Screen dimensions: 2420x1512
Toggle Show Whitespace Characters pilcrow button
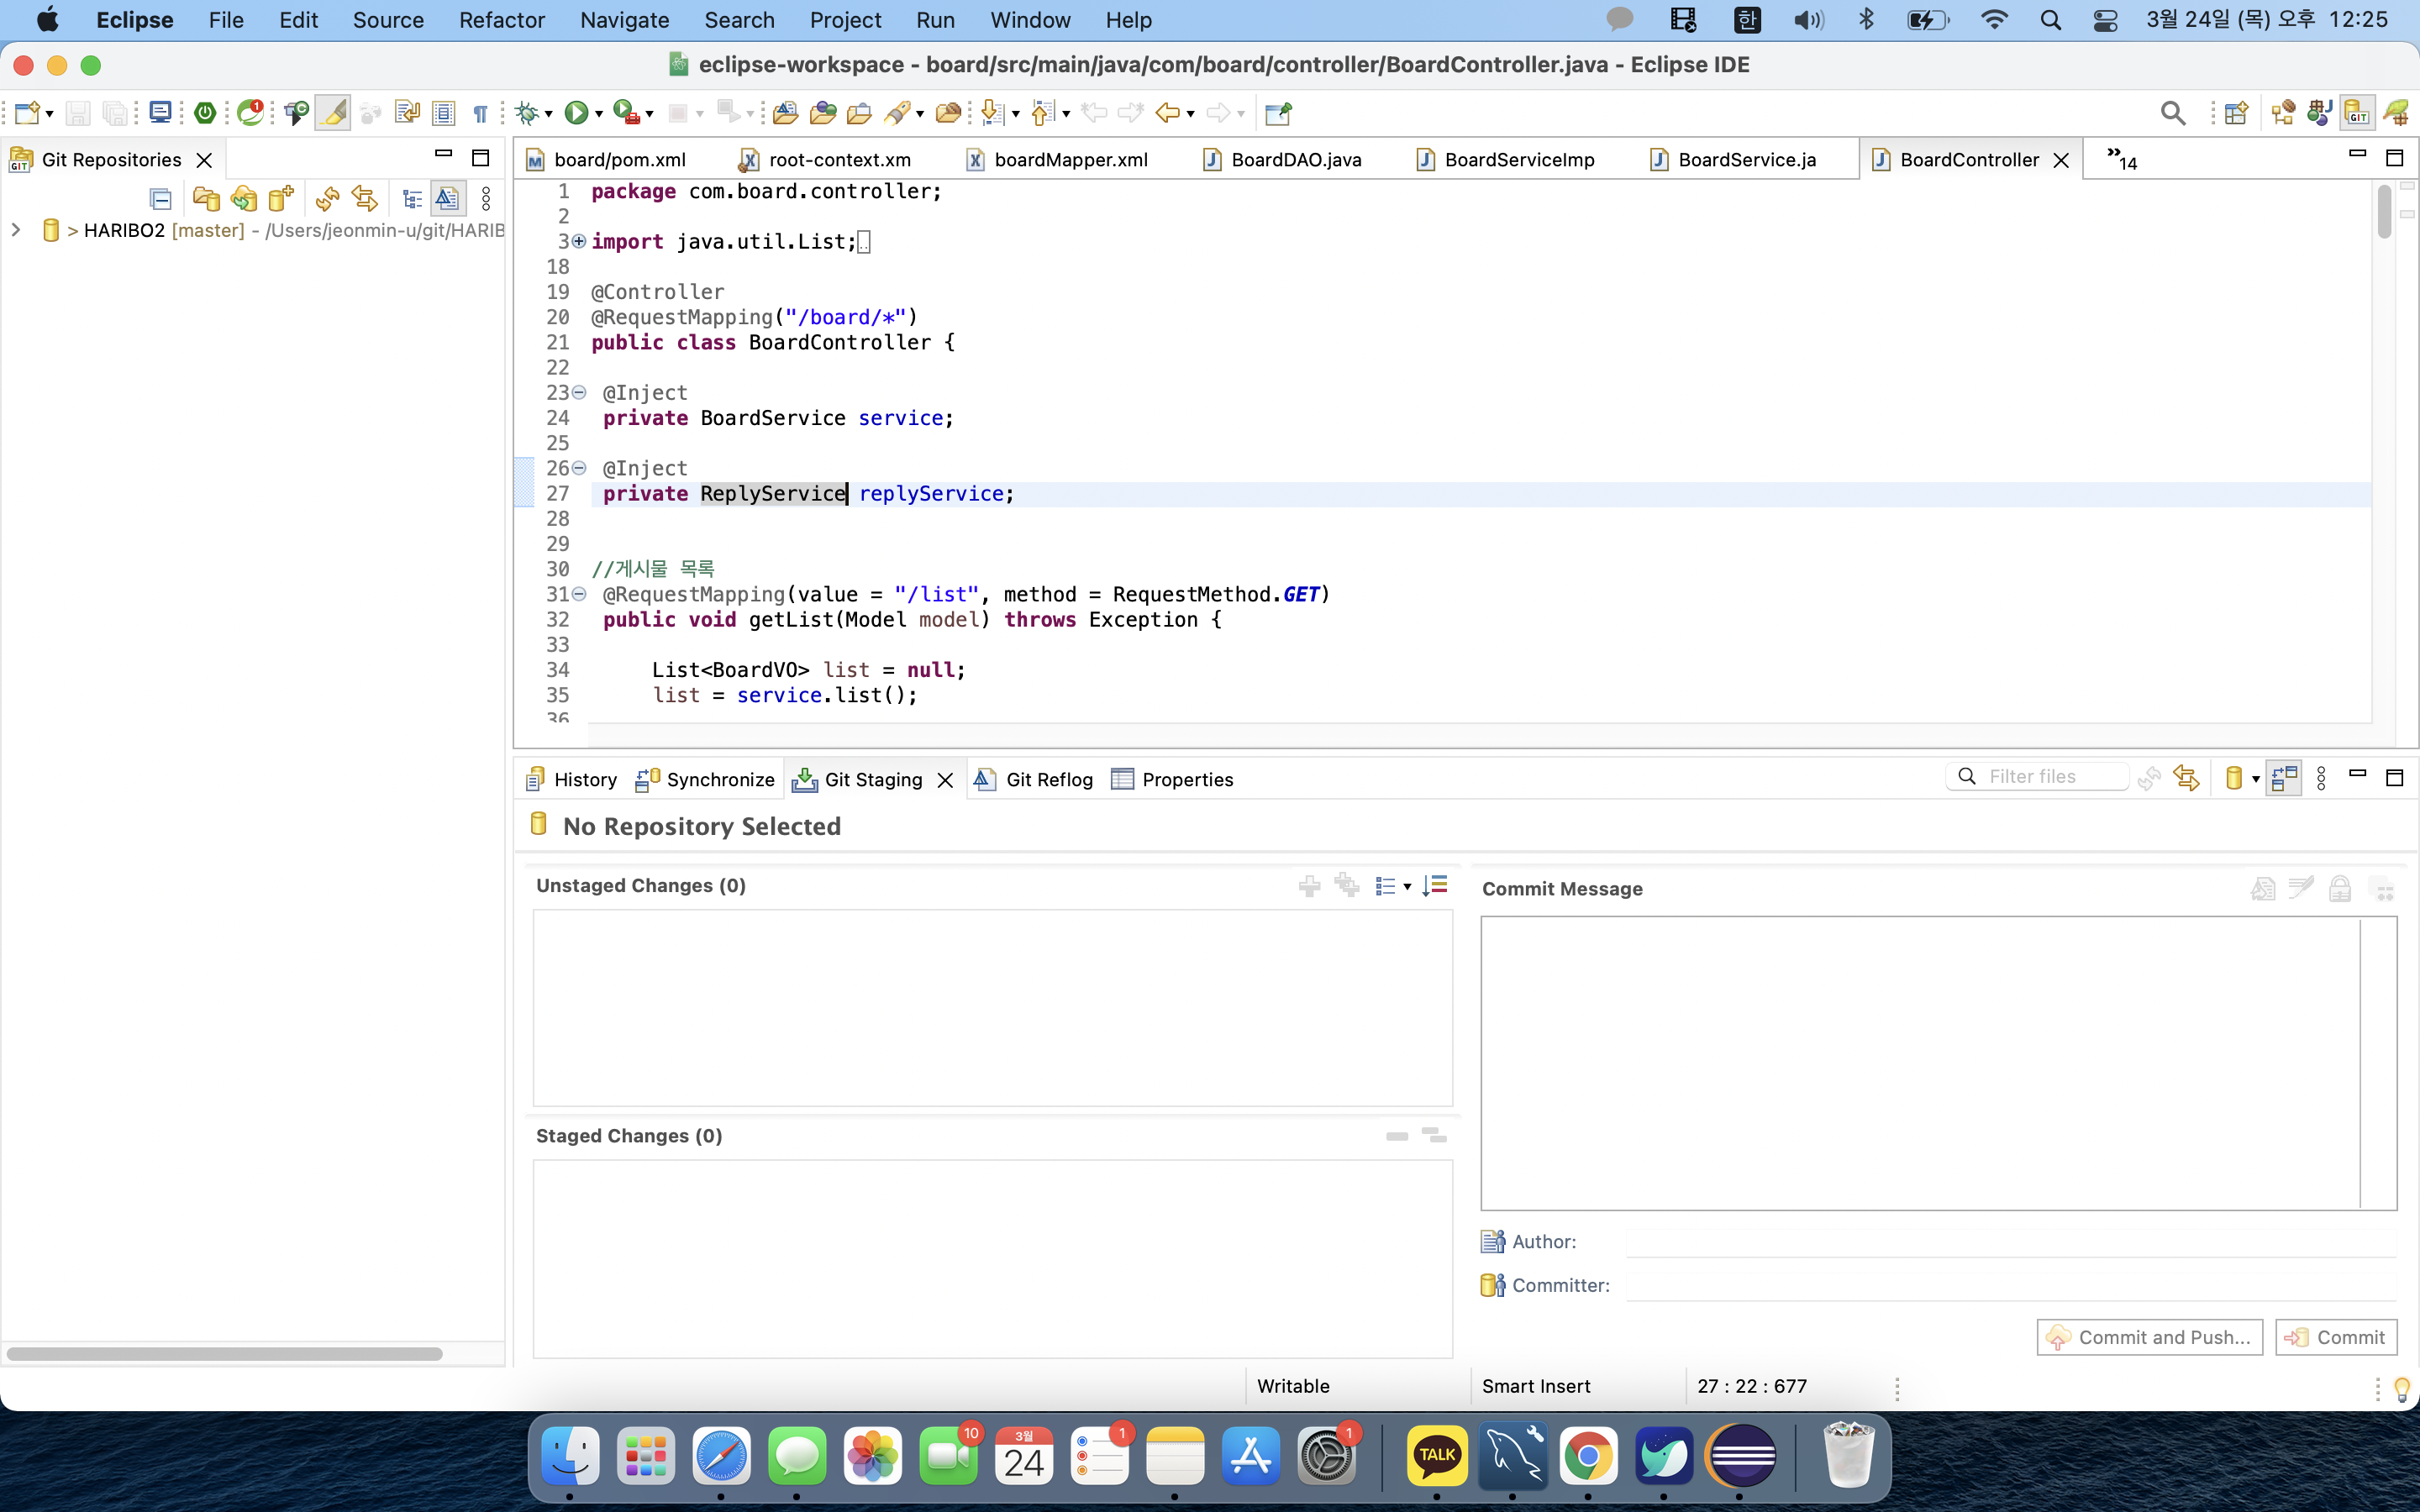[x=481, y=113]
